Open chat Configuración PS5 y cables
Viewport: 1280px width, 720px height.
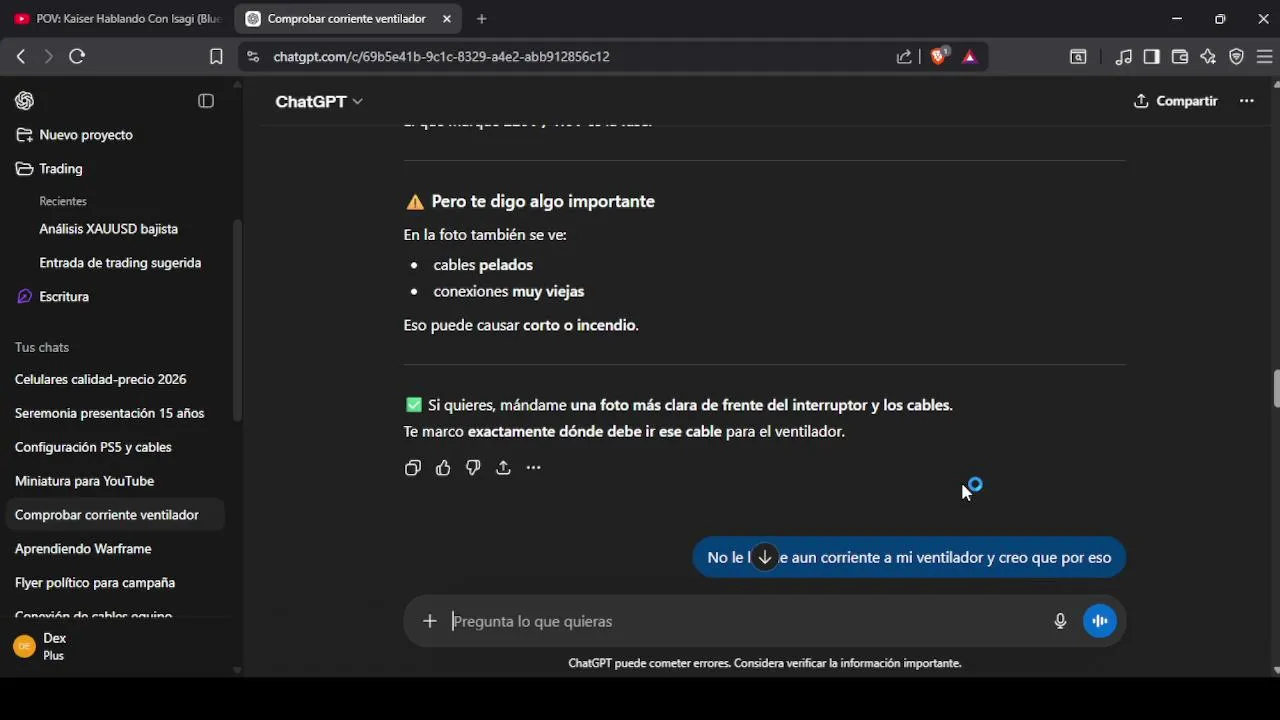tap(93, 448)
